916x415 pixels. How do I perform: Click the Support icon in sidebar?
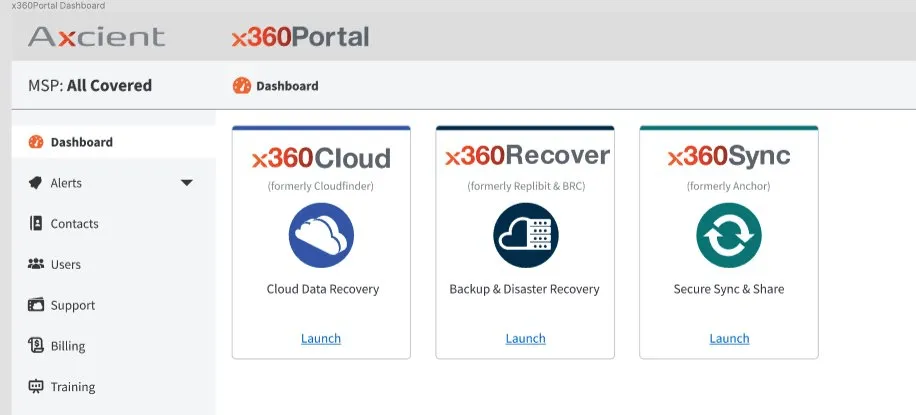[36, 305]
